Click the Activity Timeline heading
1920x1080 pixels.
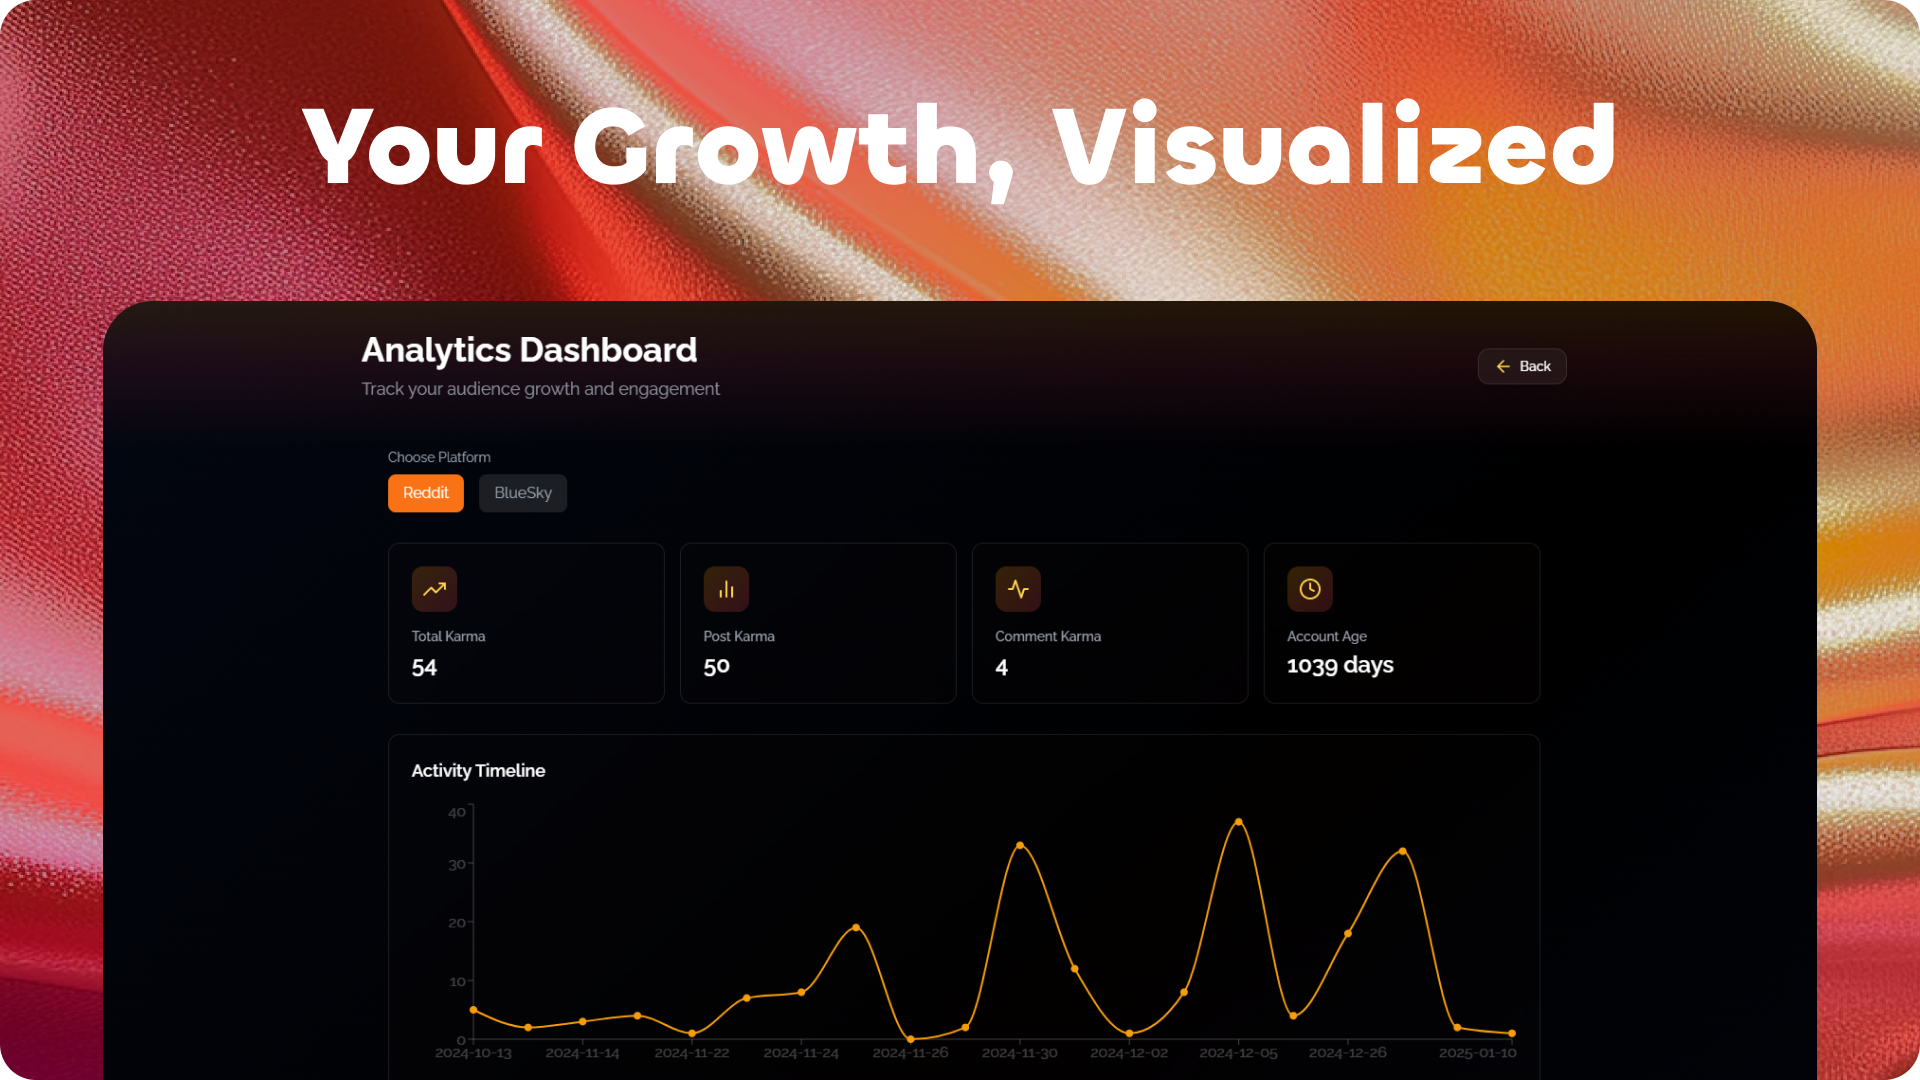click(478, 771)
